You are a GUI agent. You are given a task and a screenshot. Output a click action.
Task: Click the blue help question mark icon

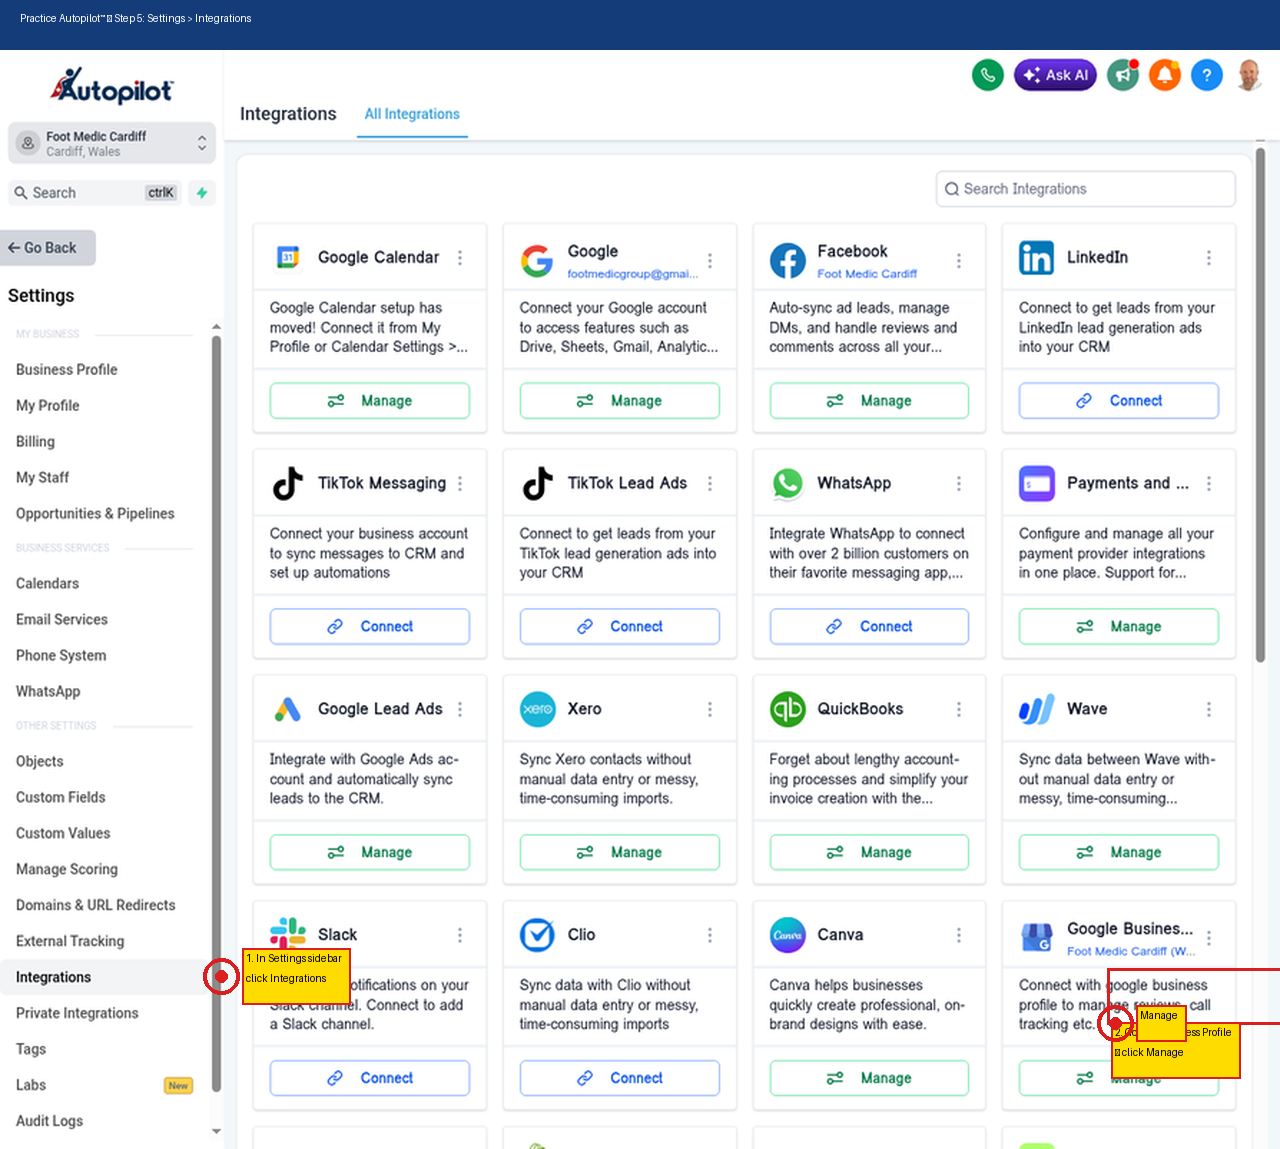click(x=1207, y=75)
